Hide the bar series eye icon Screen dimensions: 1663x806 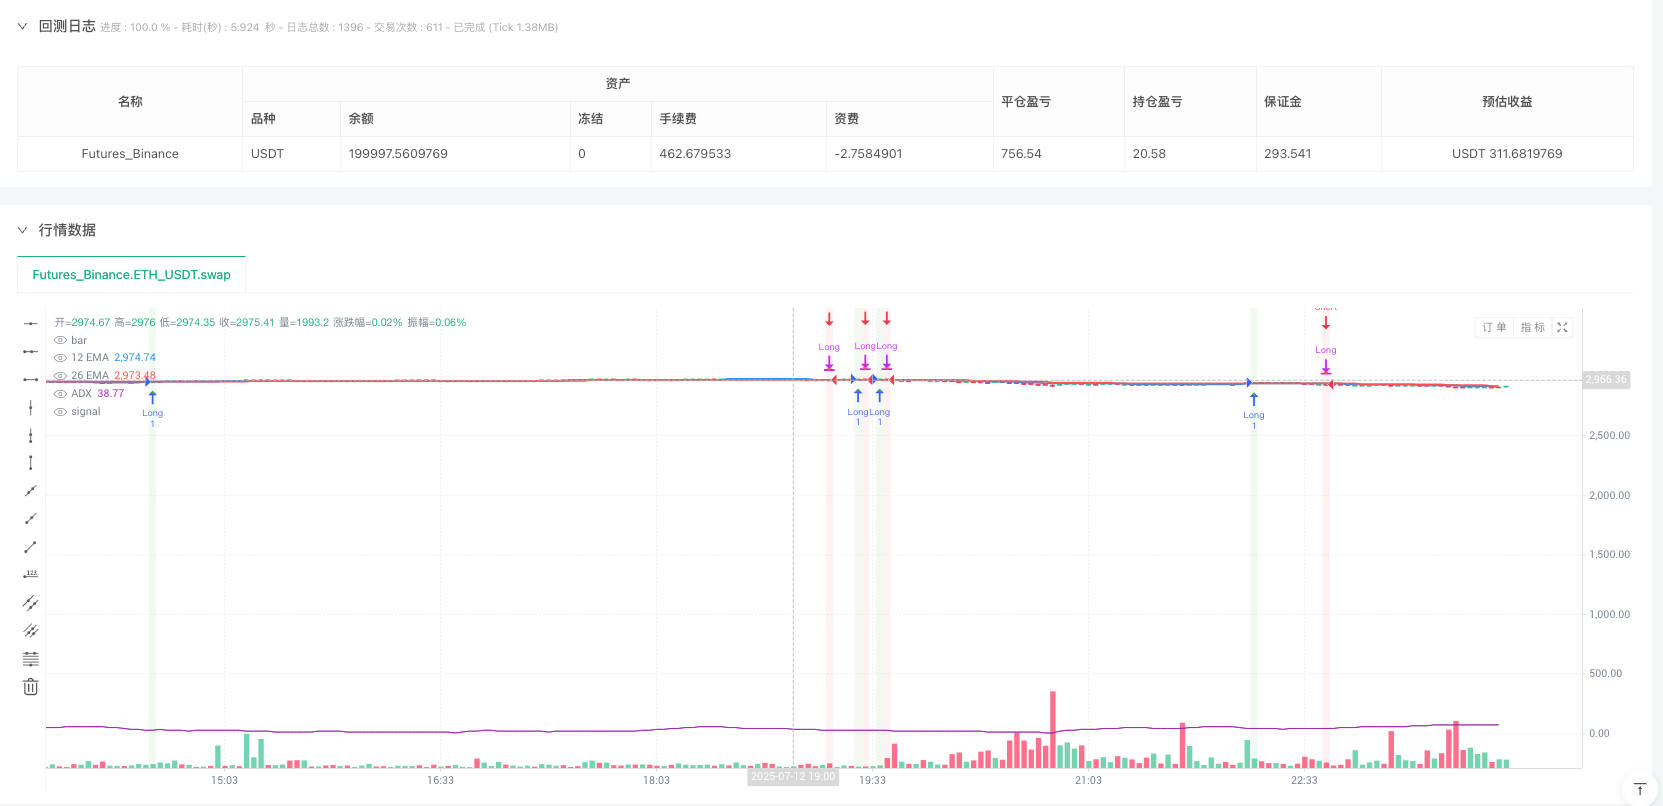coord(60,341)
